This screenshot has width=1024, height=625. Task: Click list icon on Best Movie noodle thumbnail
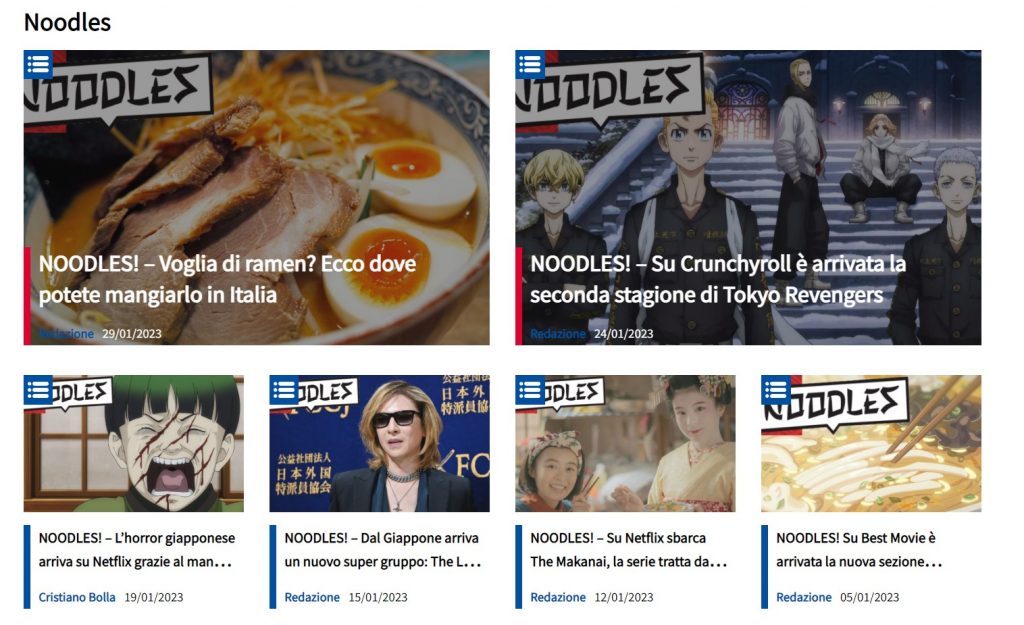click(776, 390)
